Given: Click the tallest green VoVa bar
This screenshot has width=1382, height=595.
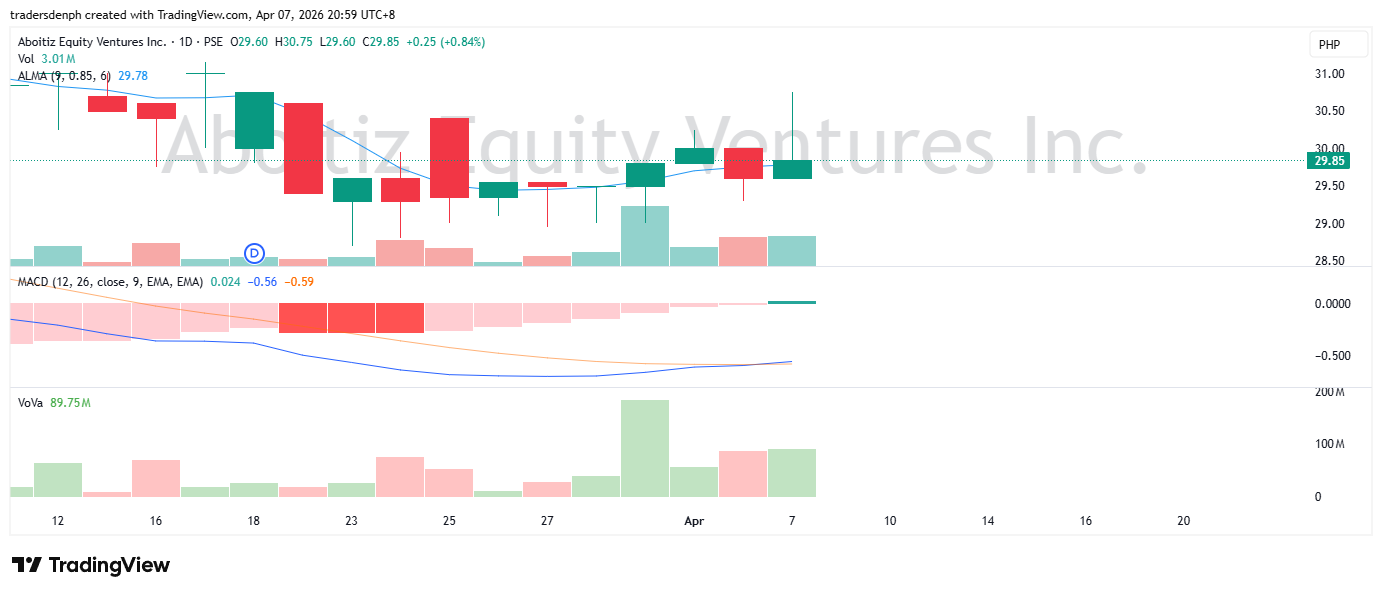Looking at the screenshot, I should click(x=645, y=448).
